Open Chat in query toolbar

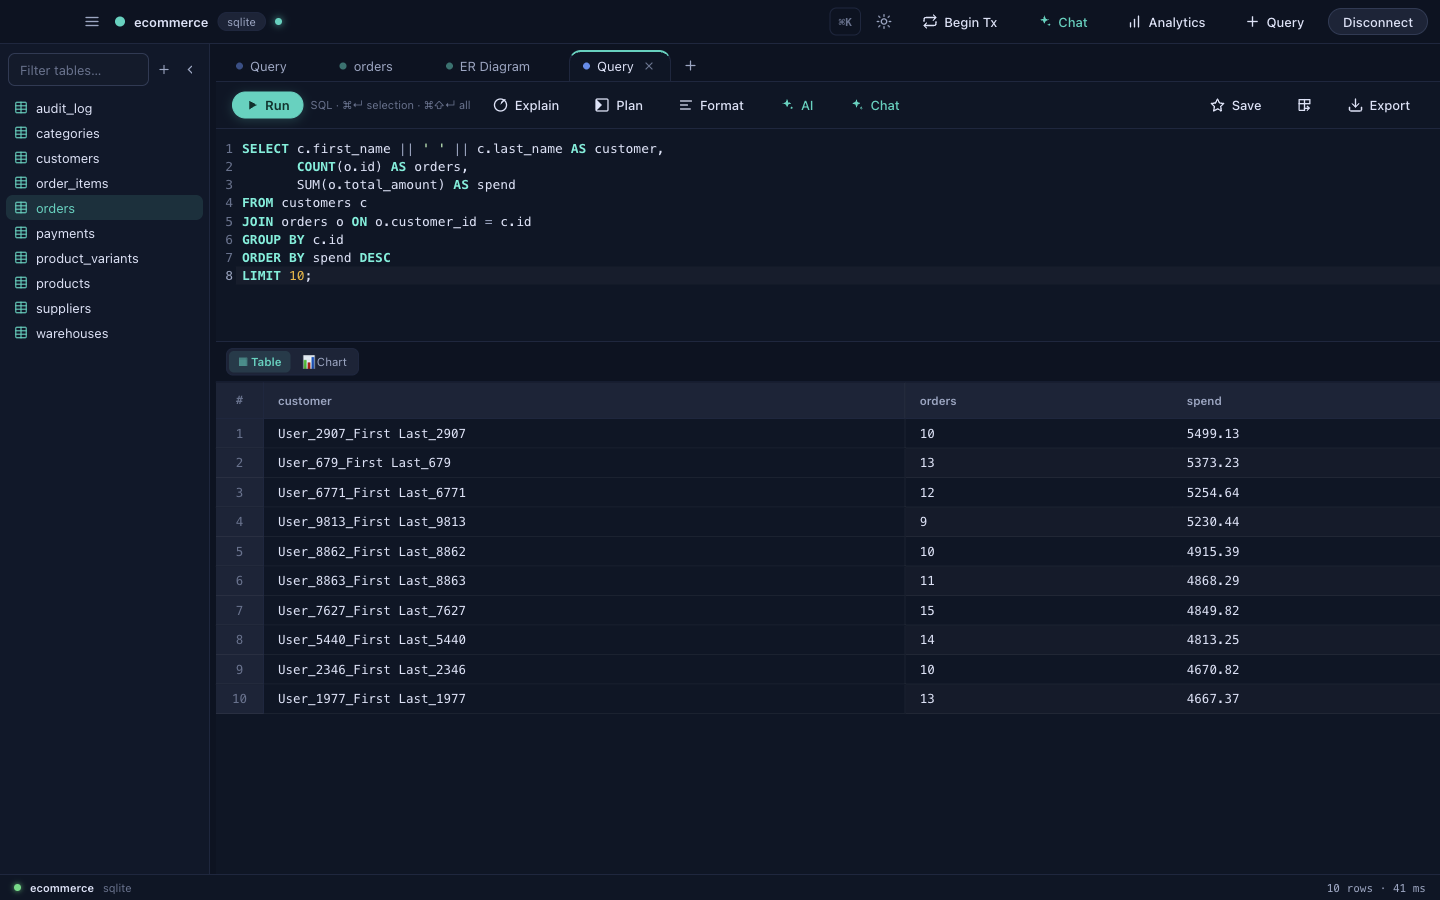tap(875, 105)
